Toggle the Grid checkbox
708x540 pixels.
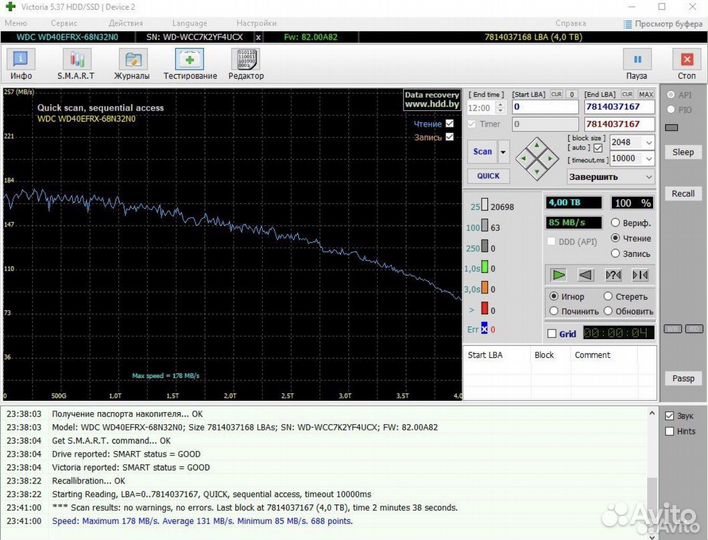click(x=552, y=334)
